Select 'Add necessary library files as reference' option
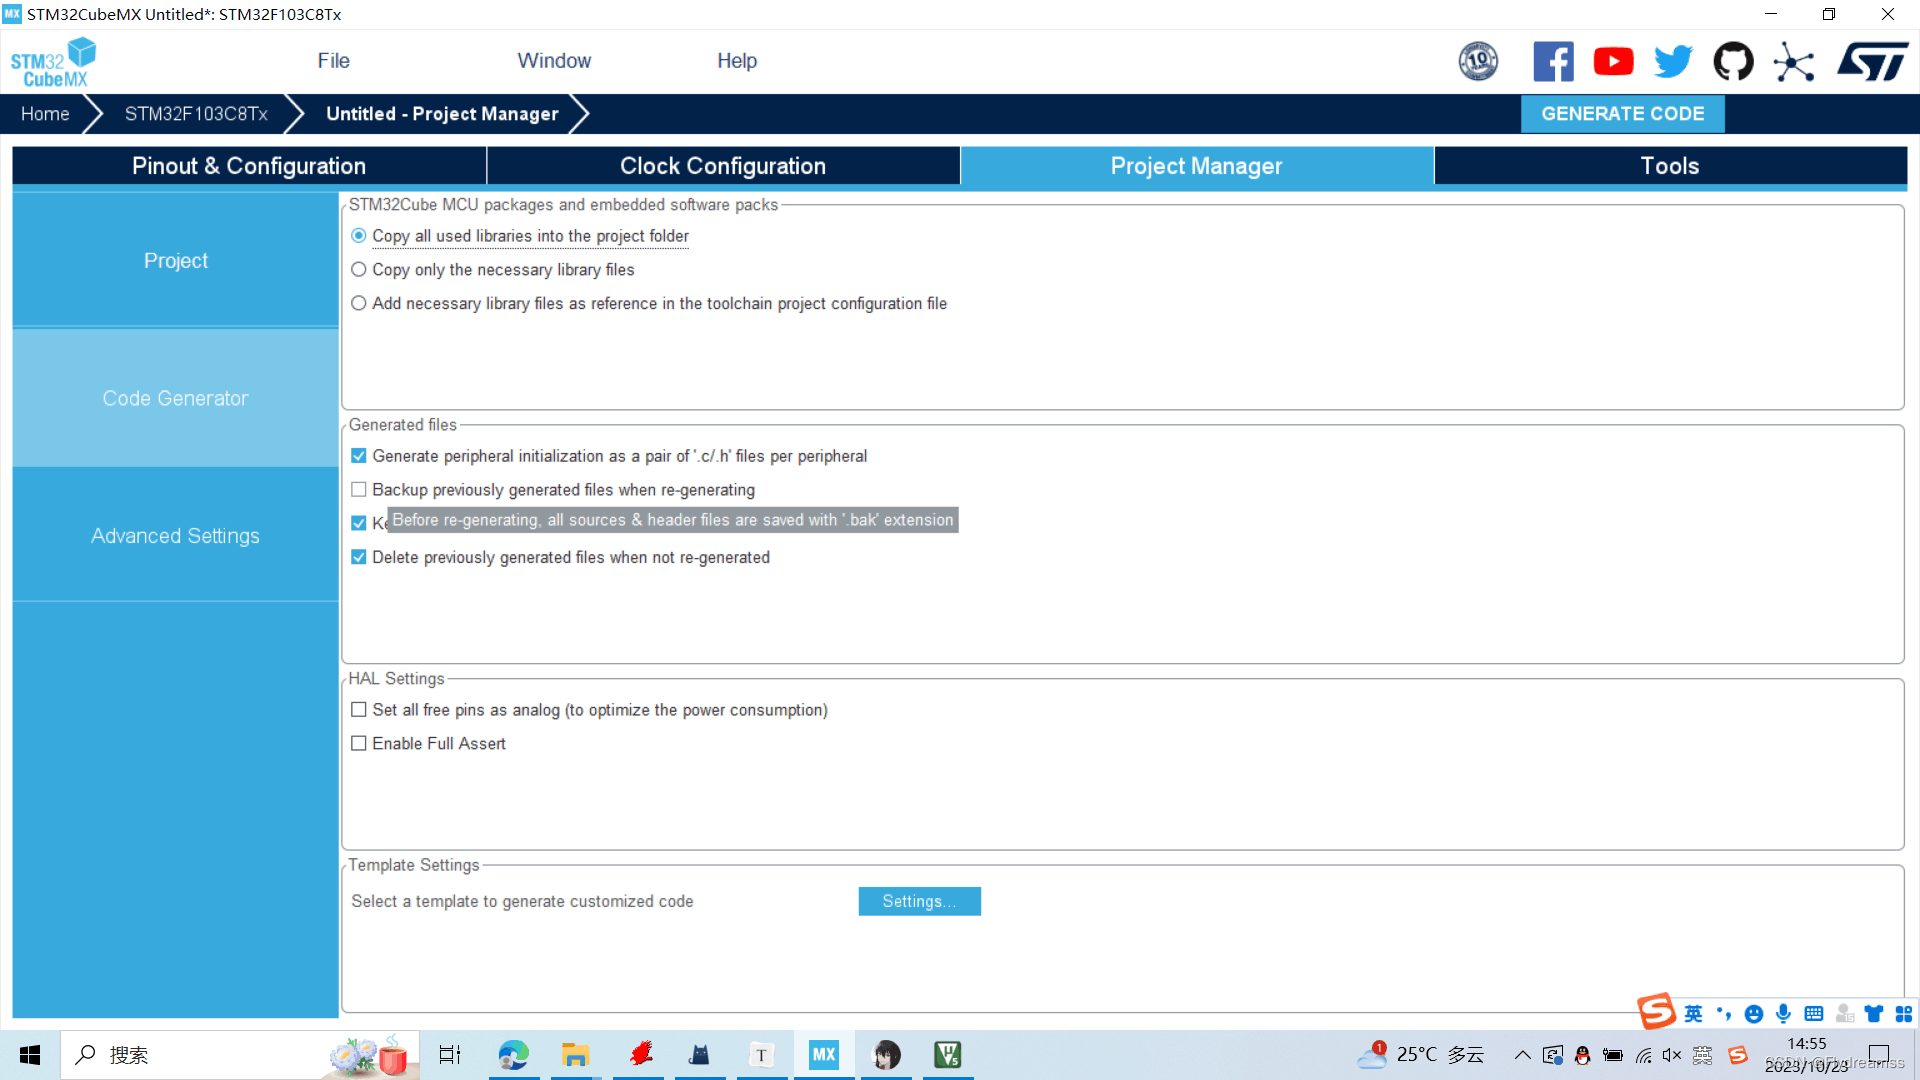 coord(648,303)
